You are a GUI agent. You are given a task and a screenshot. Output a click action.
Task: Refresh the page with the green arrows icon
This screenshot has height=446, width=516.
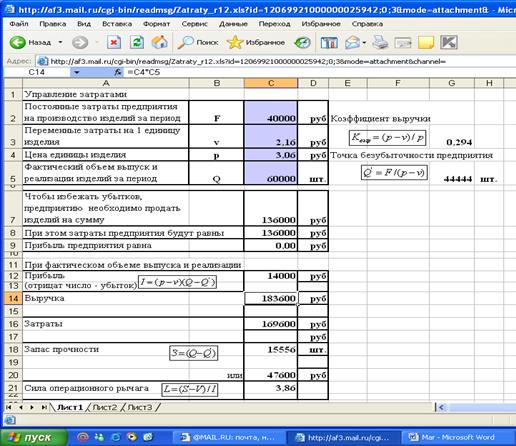137,42
